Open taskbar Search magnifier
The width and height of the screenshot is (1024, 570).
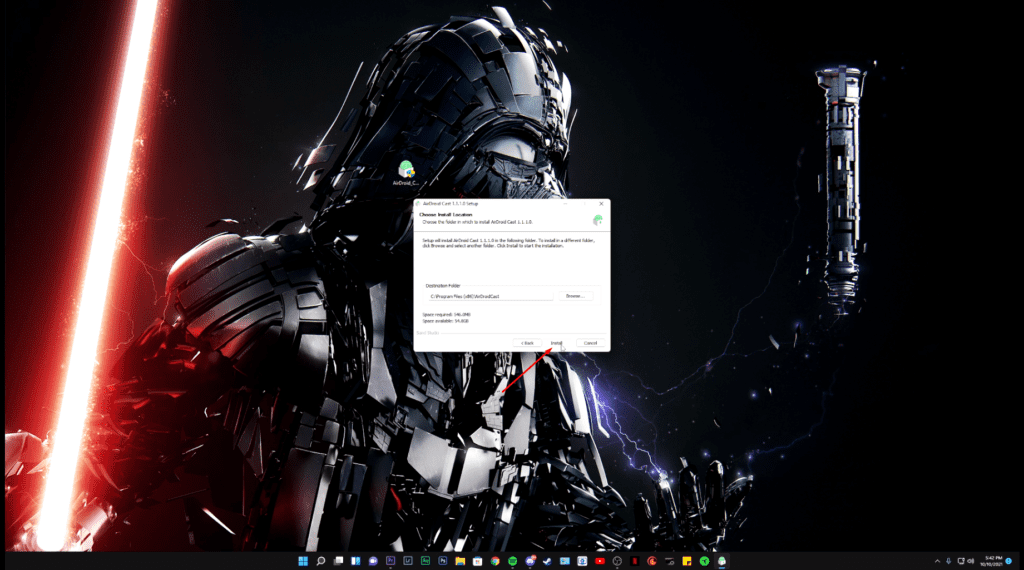[321, 561]
